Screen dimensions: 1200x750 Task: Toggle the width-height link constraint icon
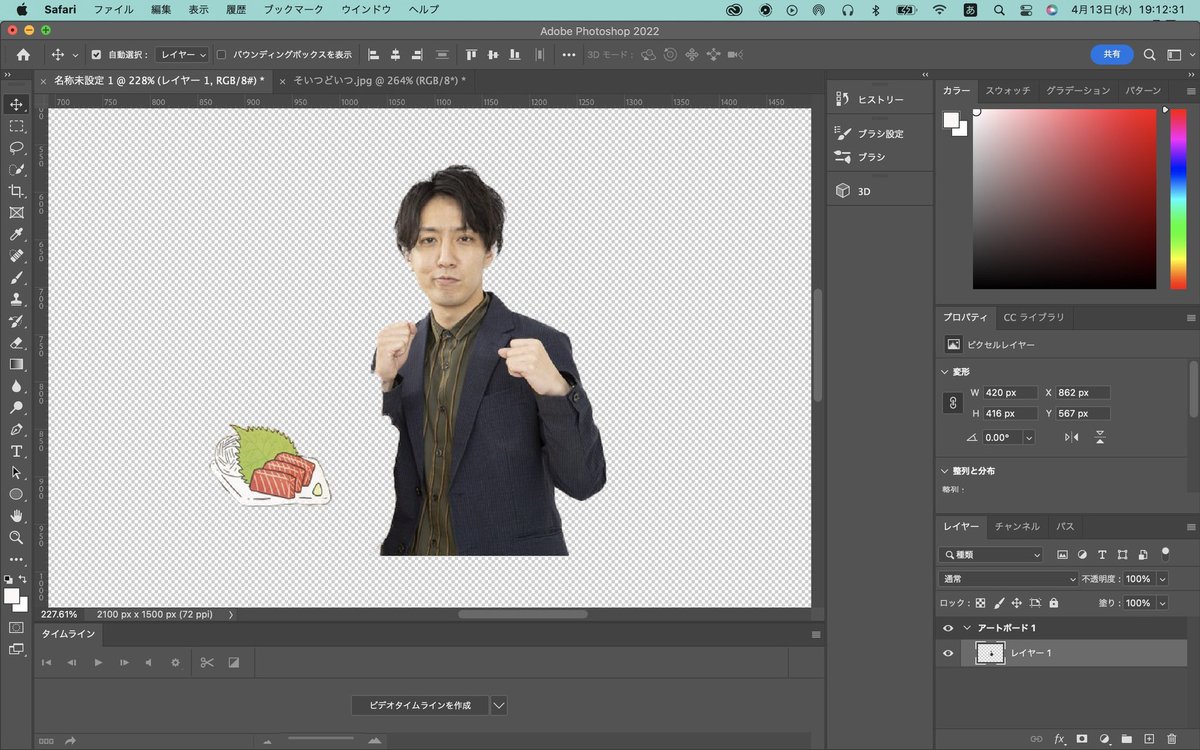coord(953,403)
